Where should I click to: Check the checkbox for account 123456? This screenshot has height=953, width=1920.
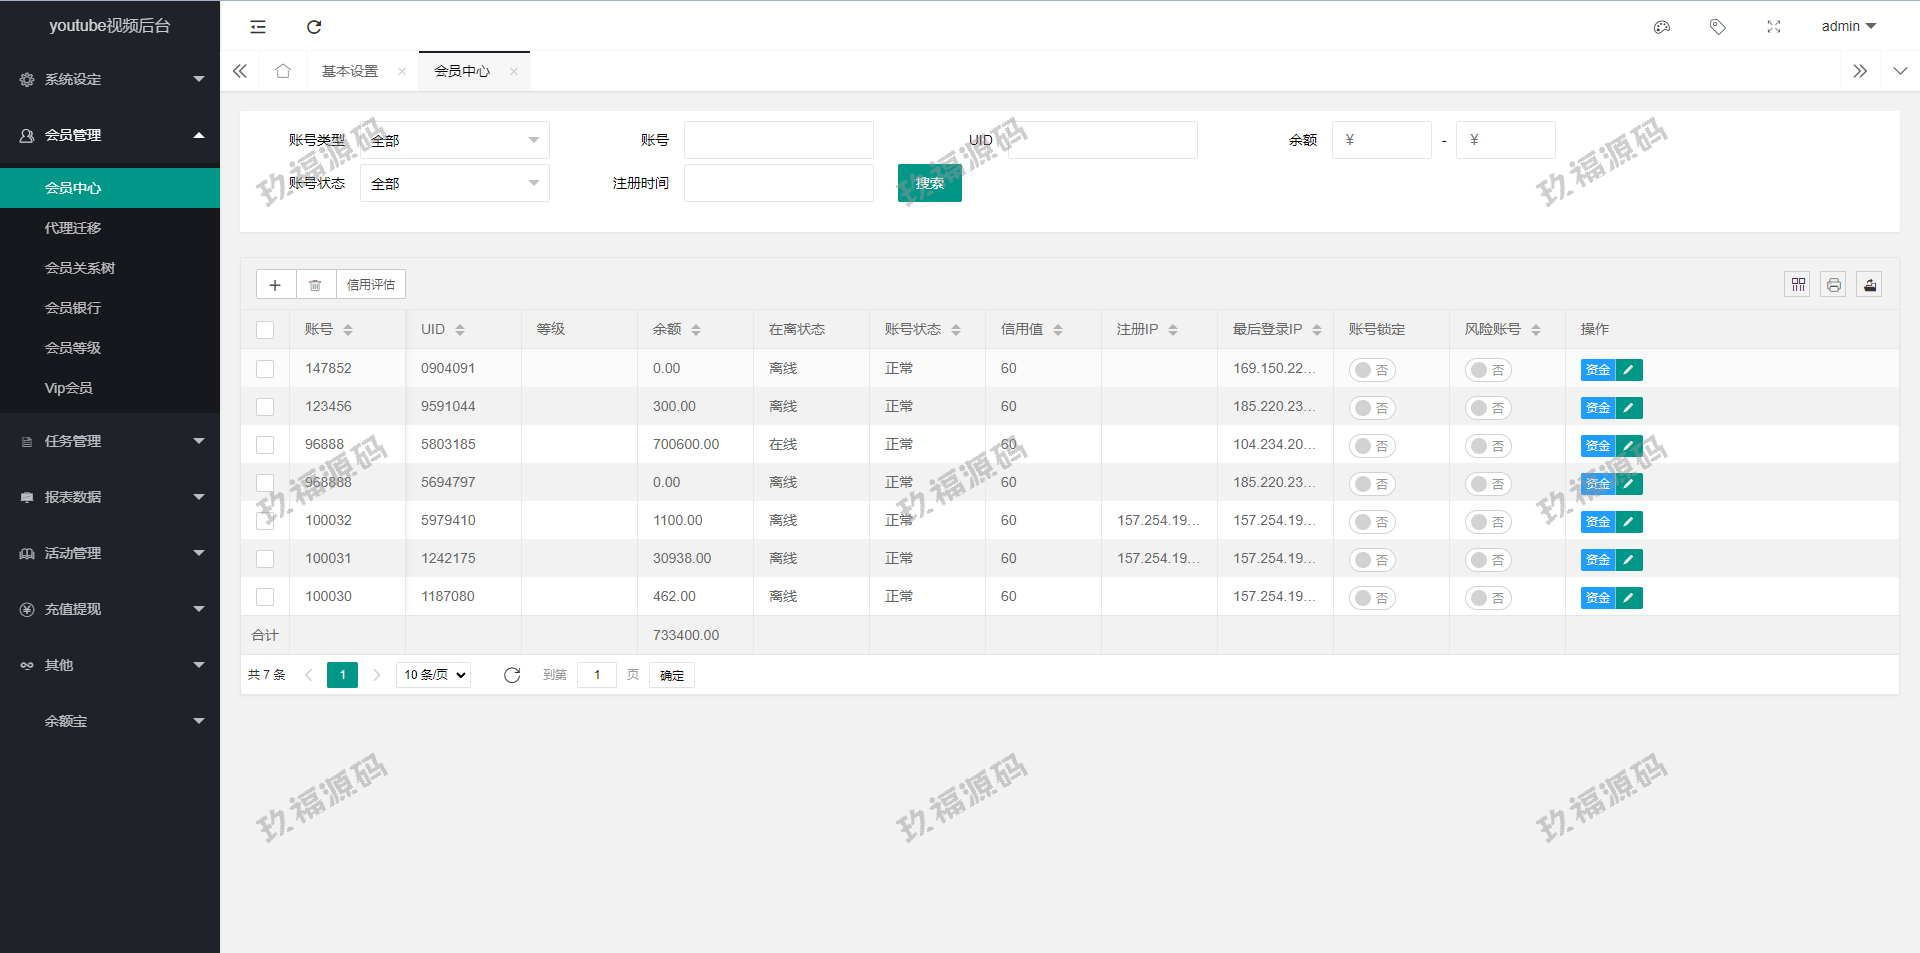(265, 407)
